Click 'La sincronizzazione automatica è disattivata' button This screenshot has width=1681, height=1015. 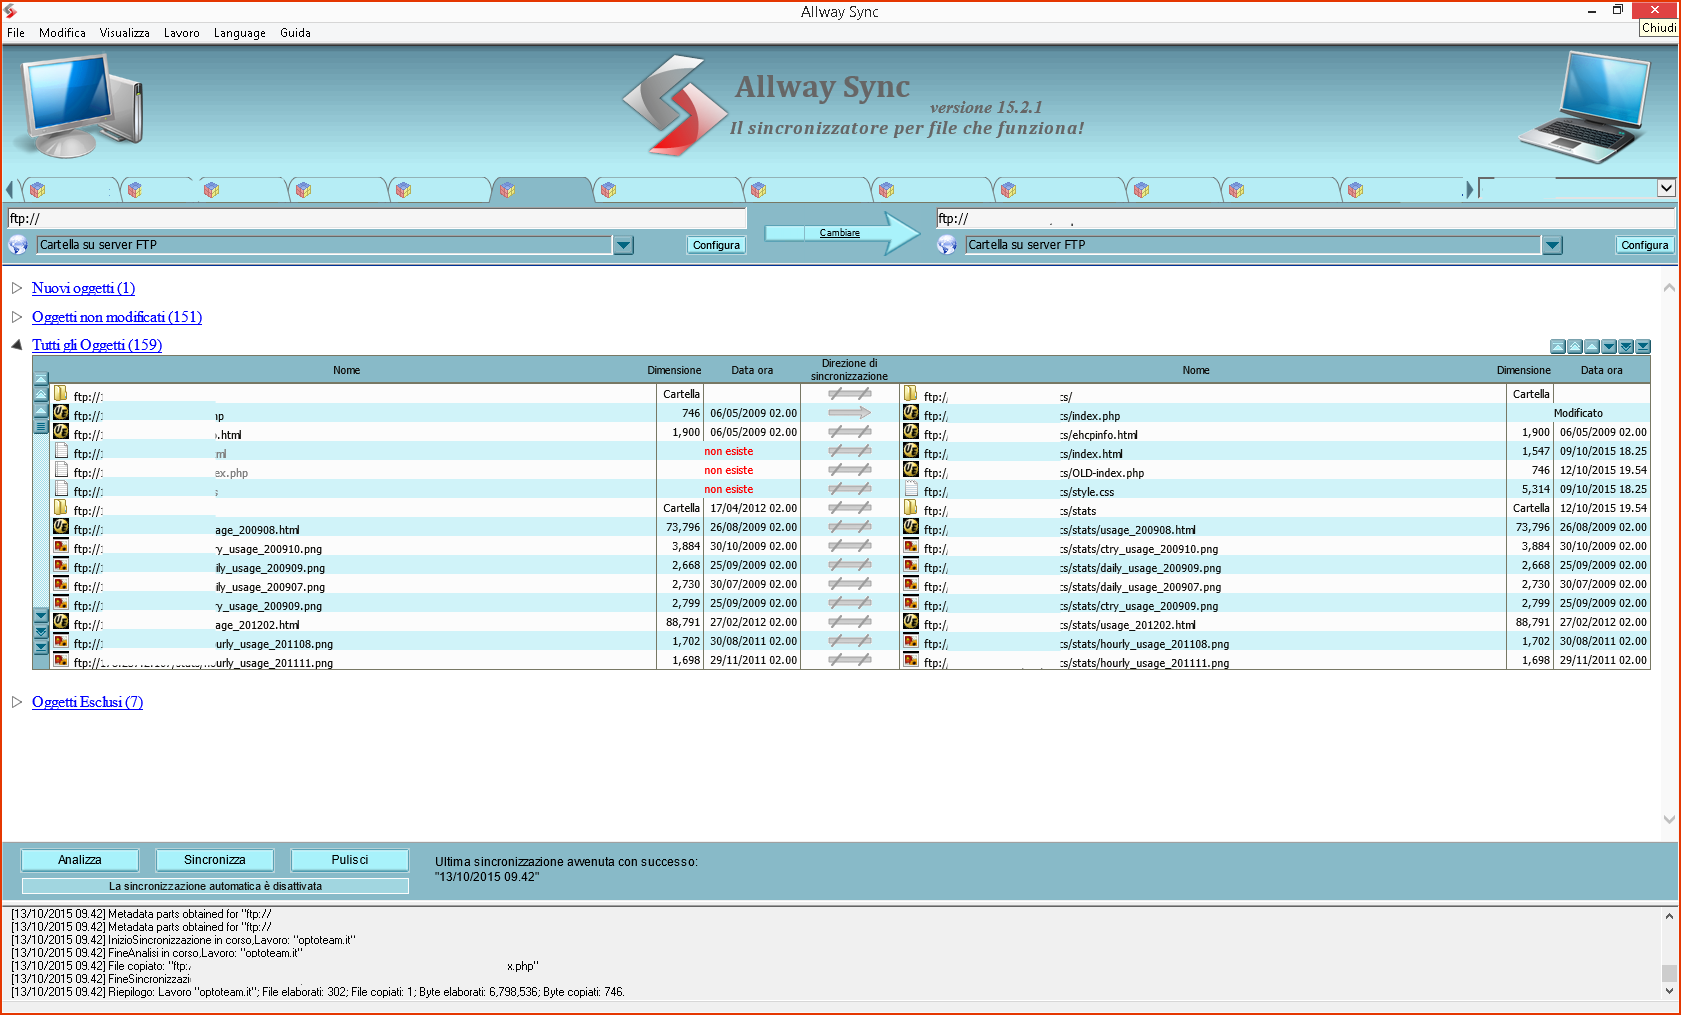tap(215, 886)
